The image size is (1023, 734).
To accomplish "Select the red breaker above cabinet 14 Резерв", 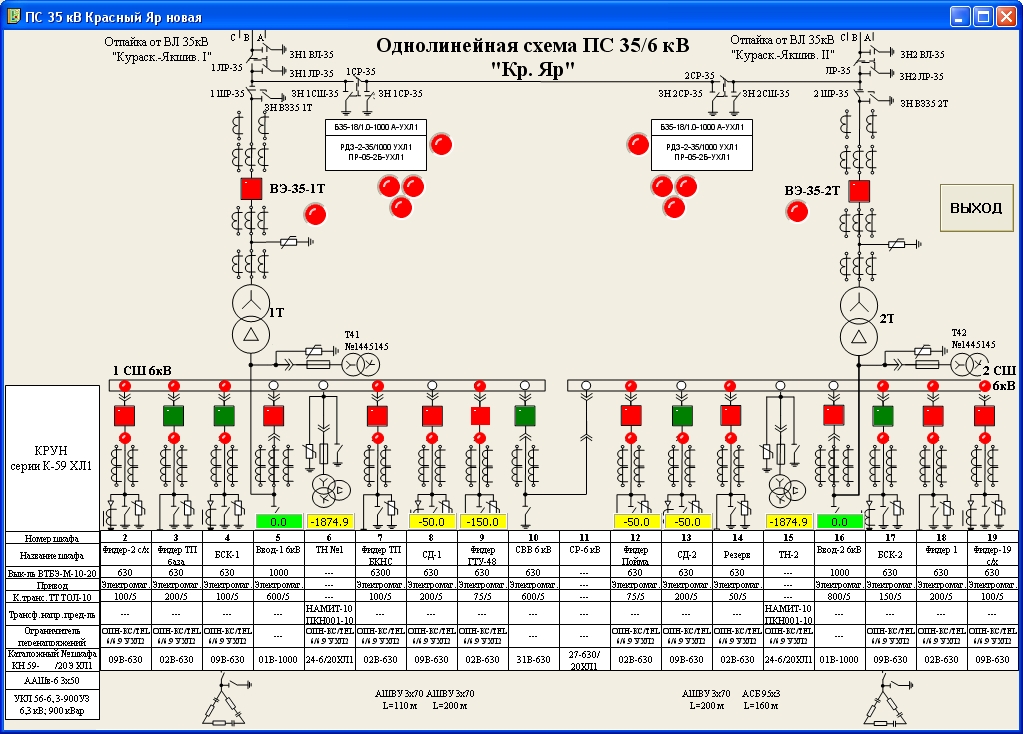I will 731,416.
